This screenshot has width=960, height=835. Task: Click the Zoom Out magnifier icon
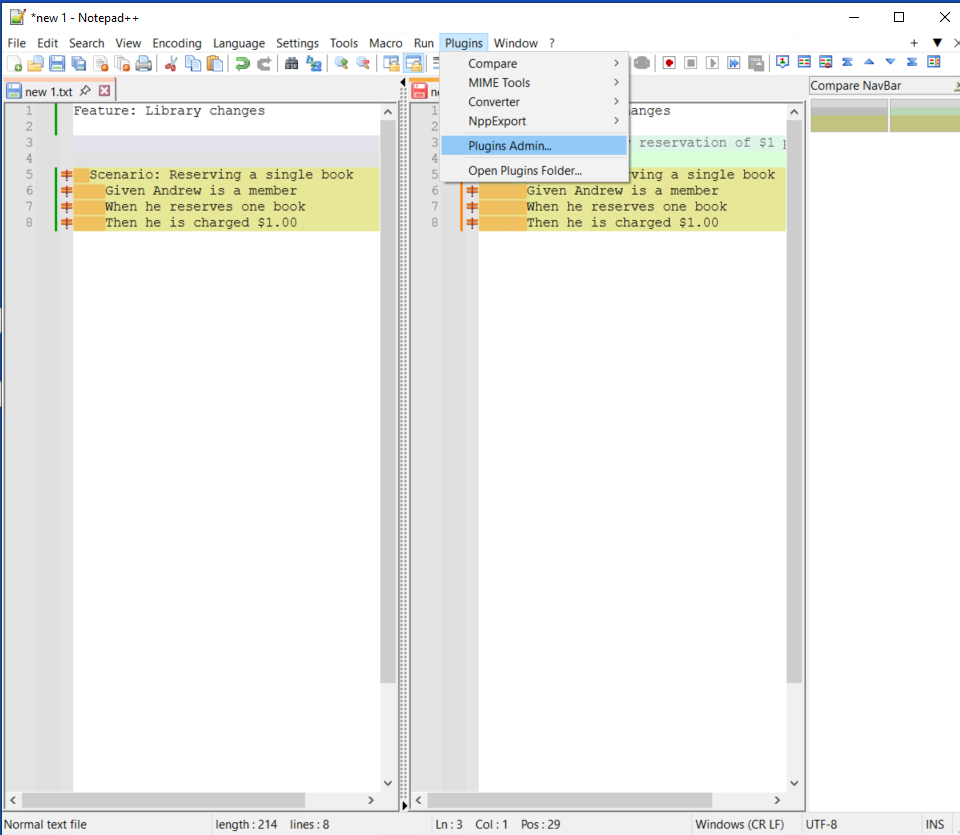[x=362, y=63]
